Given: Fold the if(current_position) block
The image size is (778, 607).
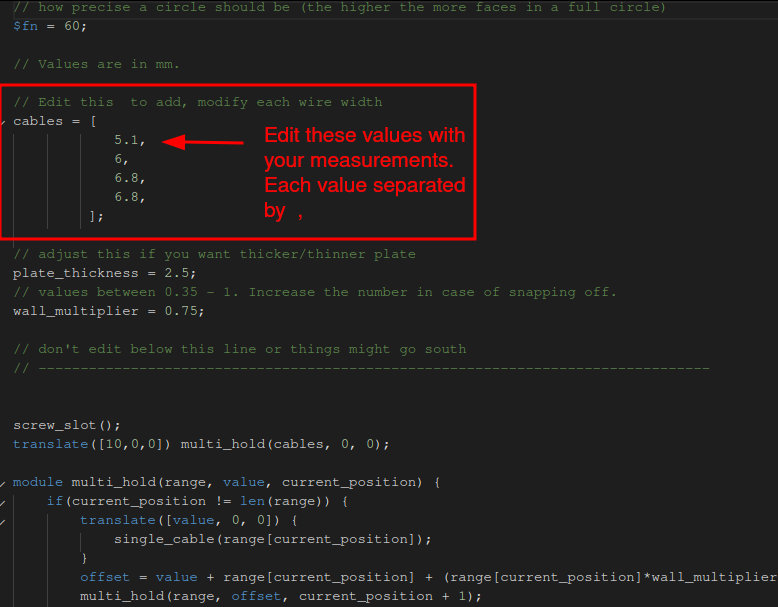Looking at the screenshot, I should 3,501.
